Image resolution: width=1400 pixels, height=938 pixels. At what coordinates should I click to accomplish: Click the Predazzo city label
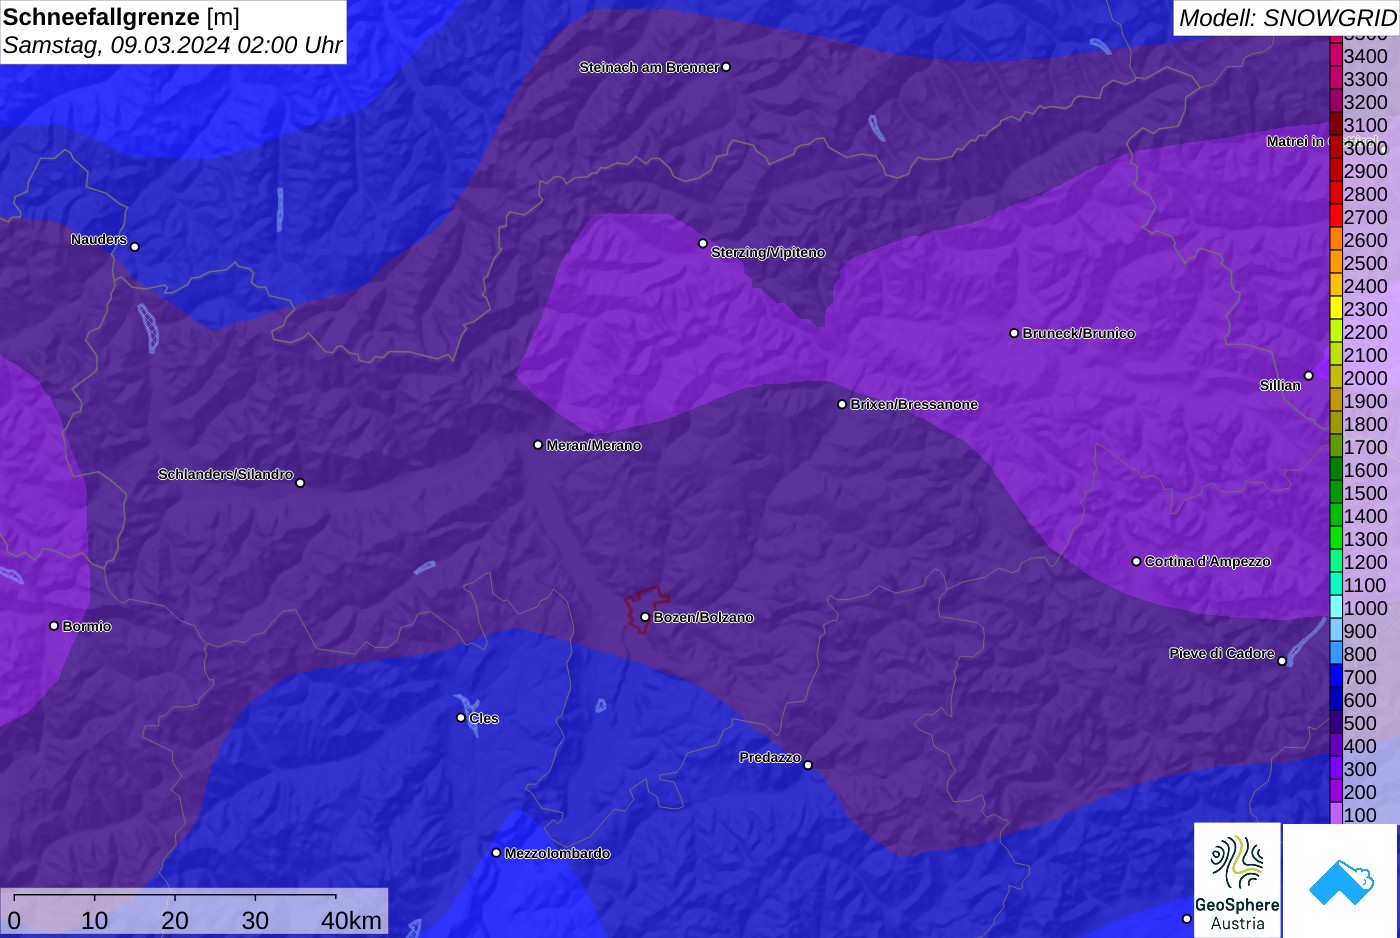click(770, 757)
